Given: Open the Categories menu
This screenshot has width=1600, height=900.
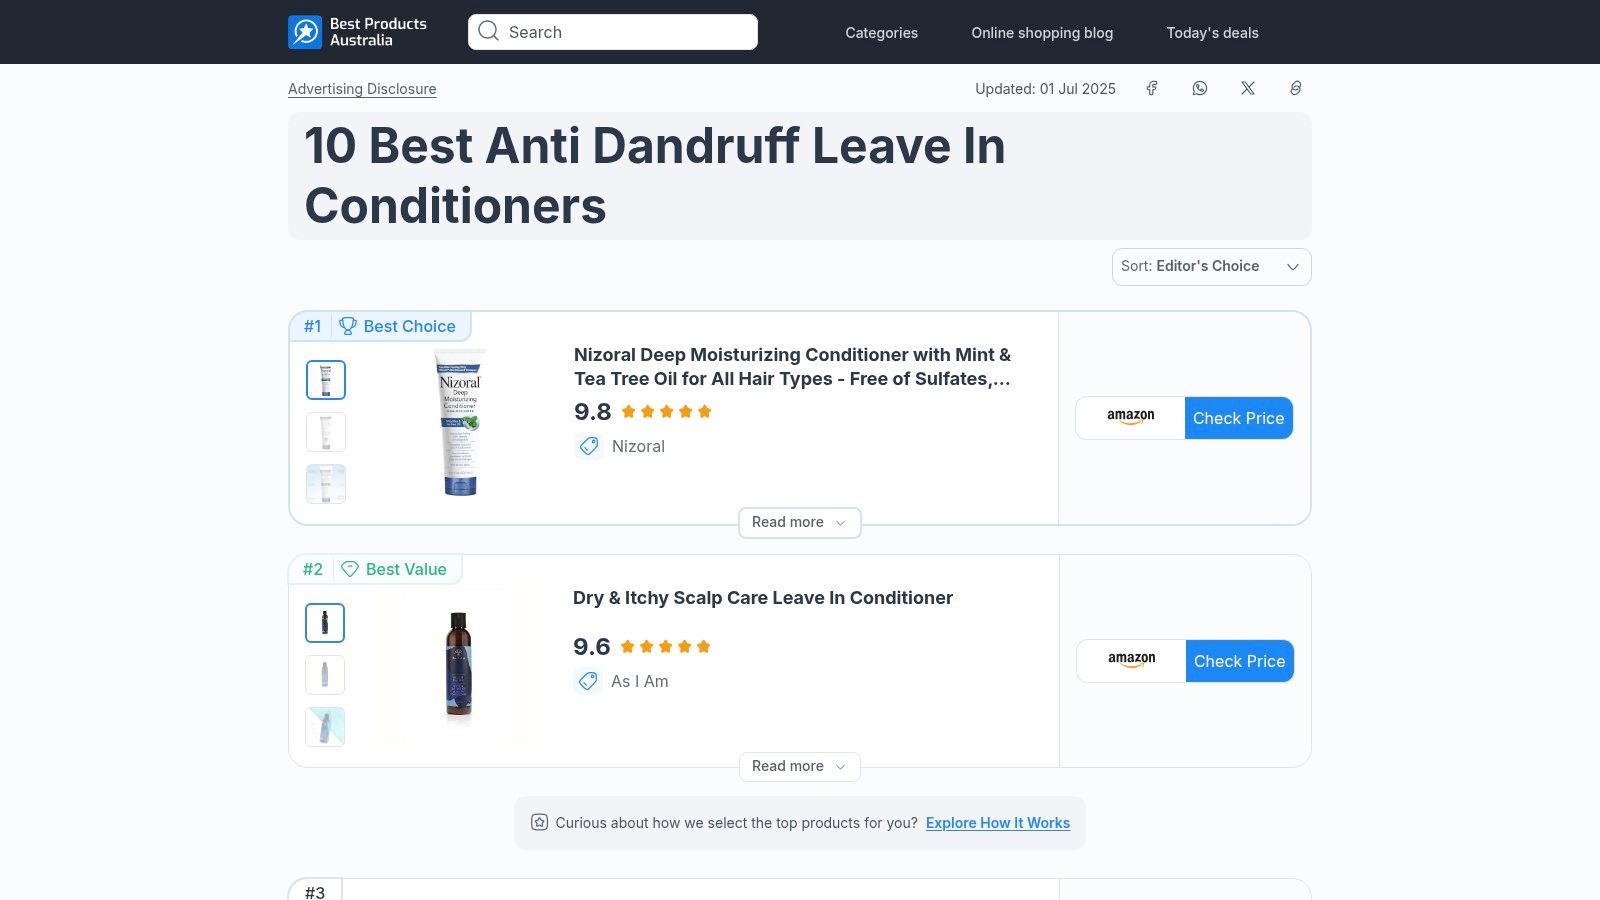Looking at the screenshot, I should click(x=881, y=32).
